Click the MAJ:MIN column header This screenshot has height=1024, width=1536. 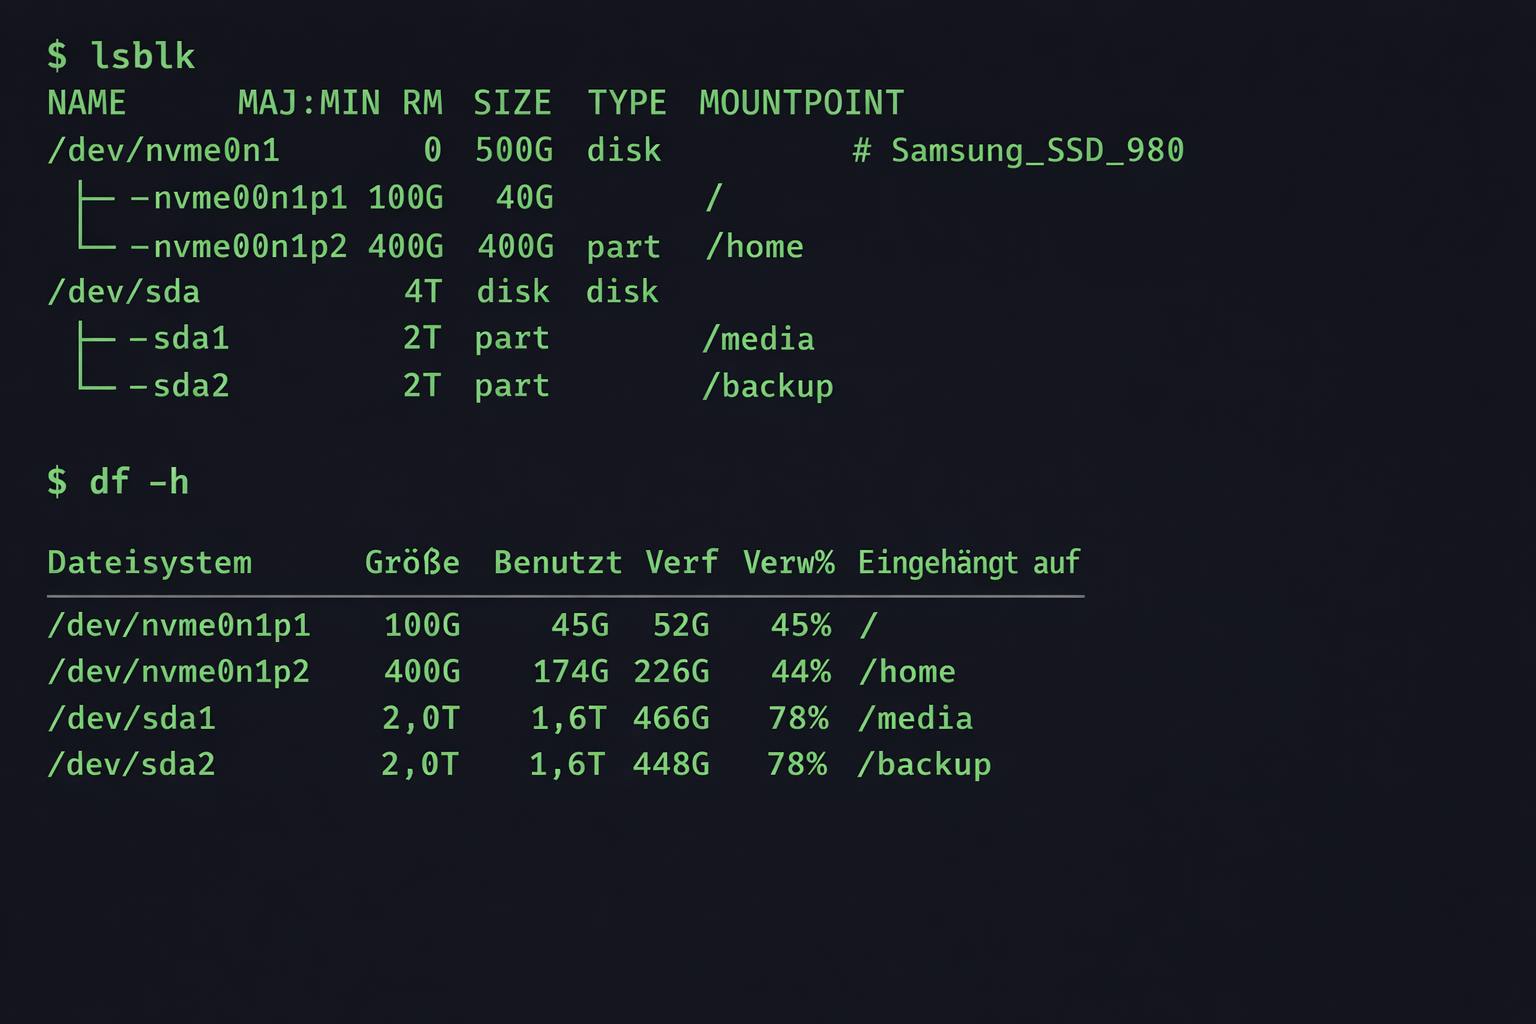[x=308, y=101]
